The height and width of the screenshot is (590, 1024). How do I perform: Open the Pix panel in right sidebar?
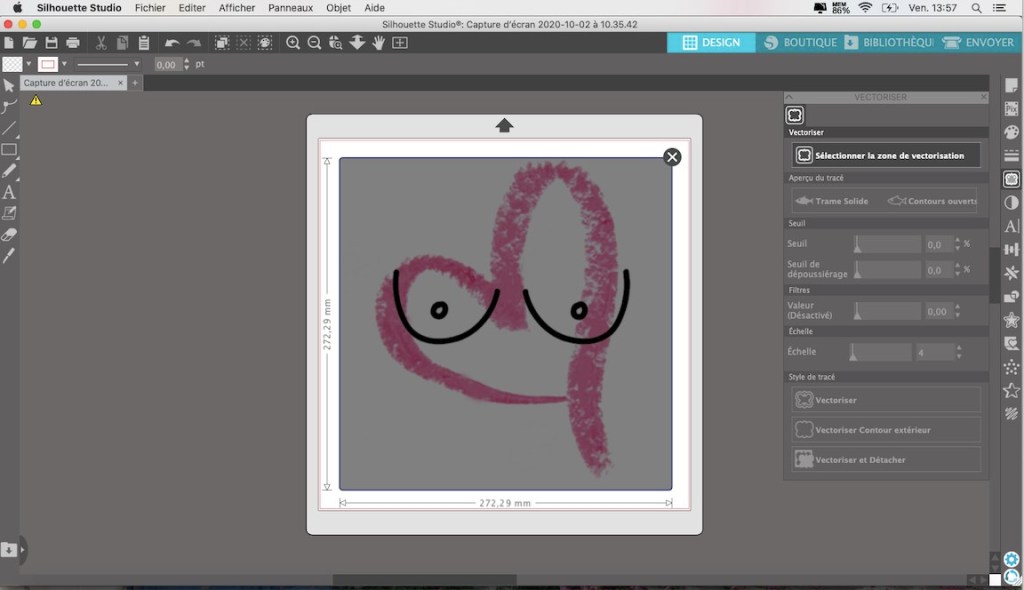[x=1011, y=108]
